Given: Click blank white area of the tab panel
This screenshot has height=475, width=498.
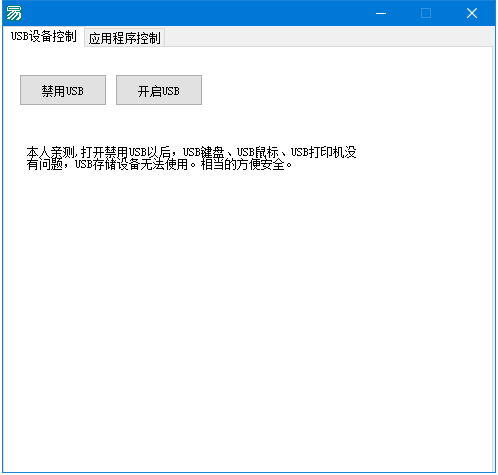Looking at the screenshot, I should coord(247,300).
